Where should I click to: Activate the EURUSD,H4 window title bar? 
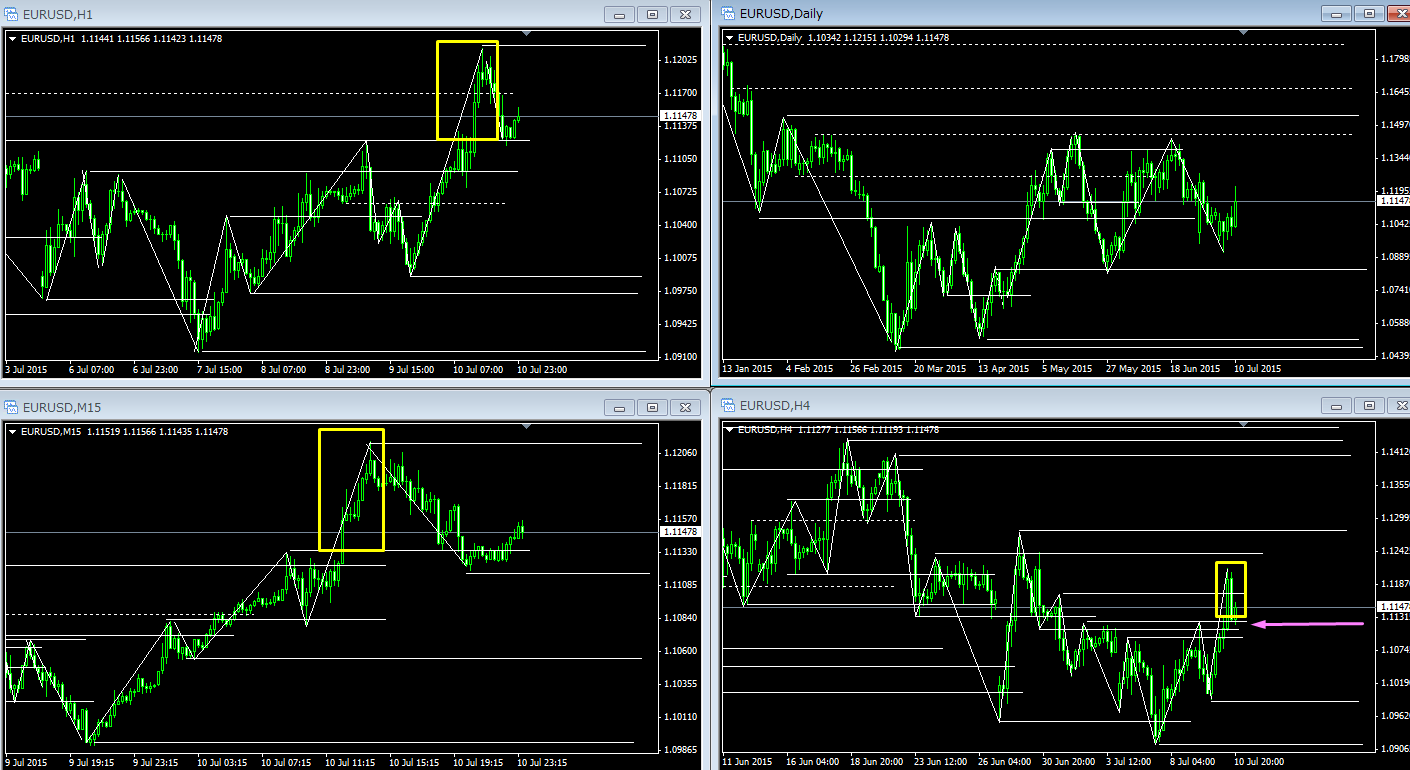(1000, 405)
